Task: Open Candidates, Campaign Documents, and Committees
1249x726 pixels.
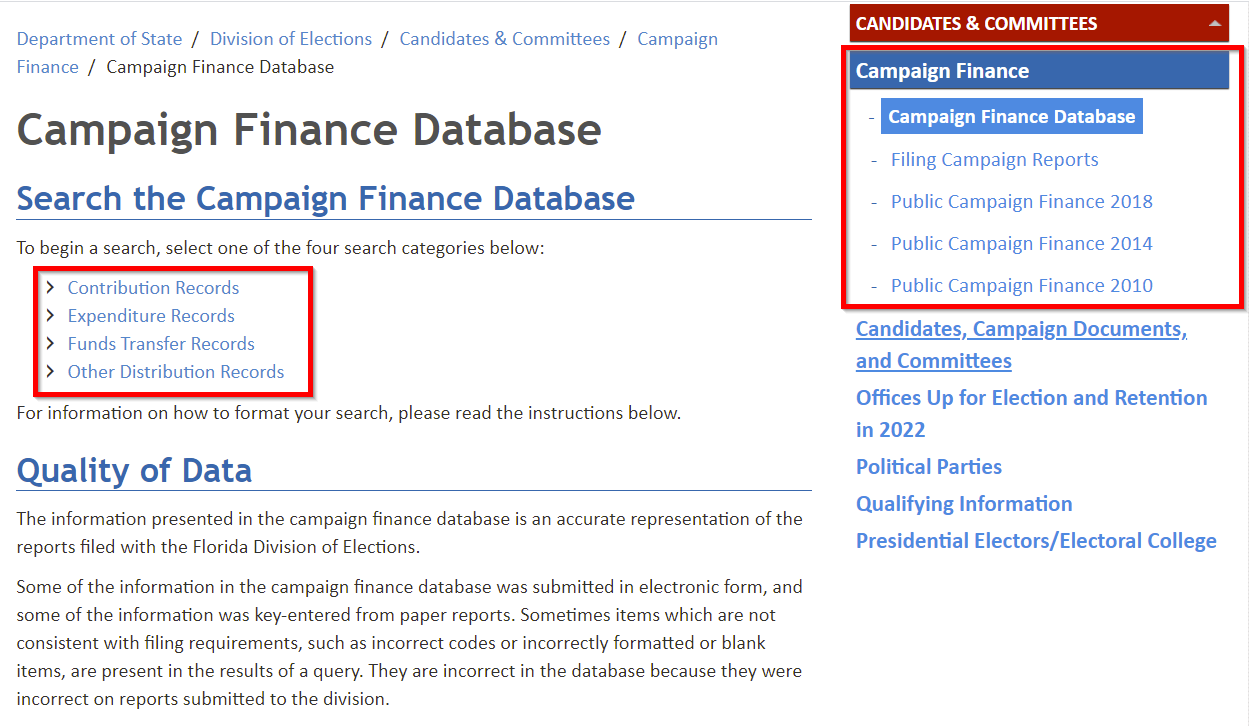Action: point(1021,345)
